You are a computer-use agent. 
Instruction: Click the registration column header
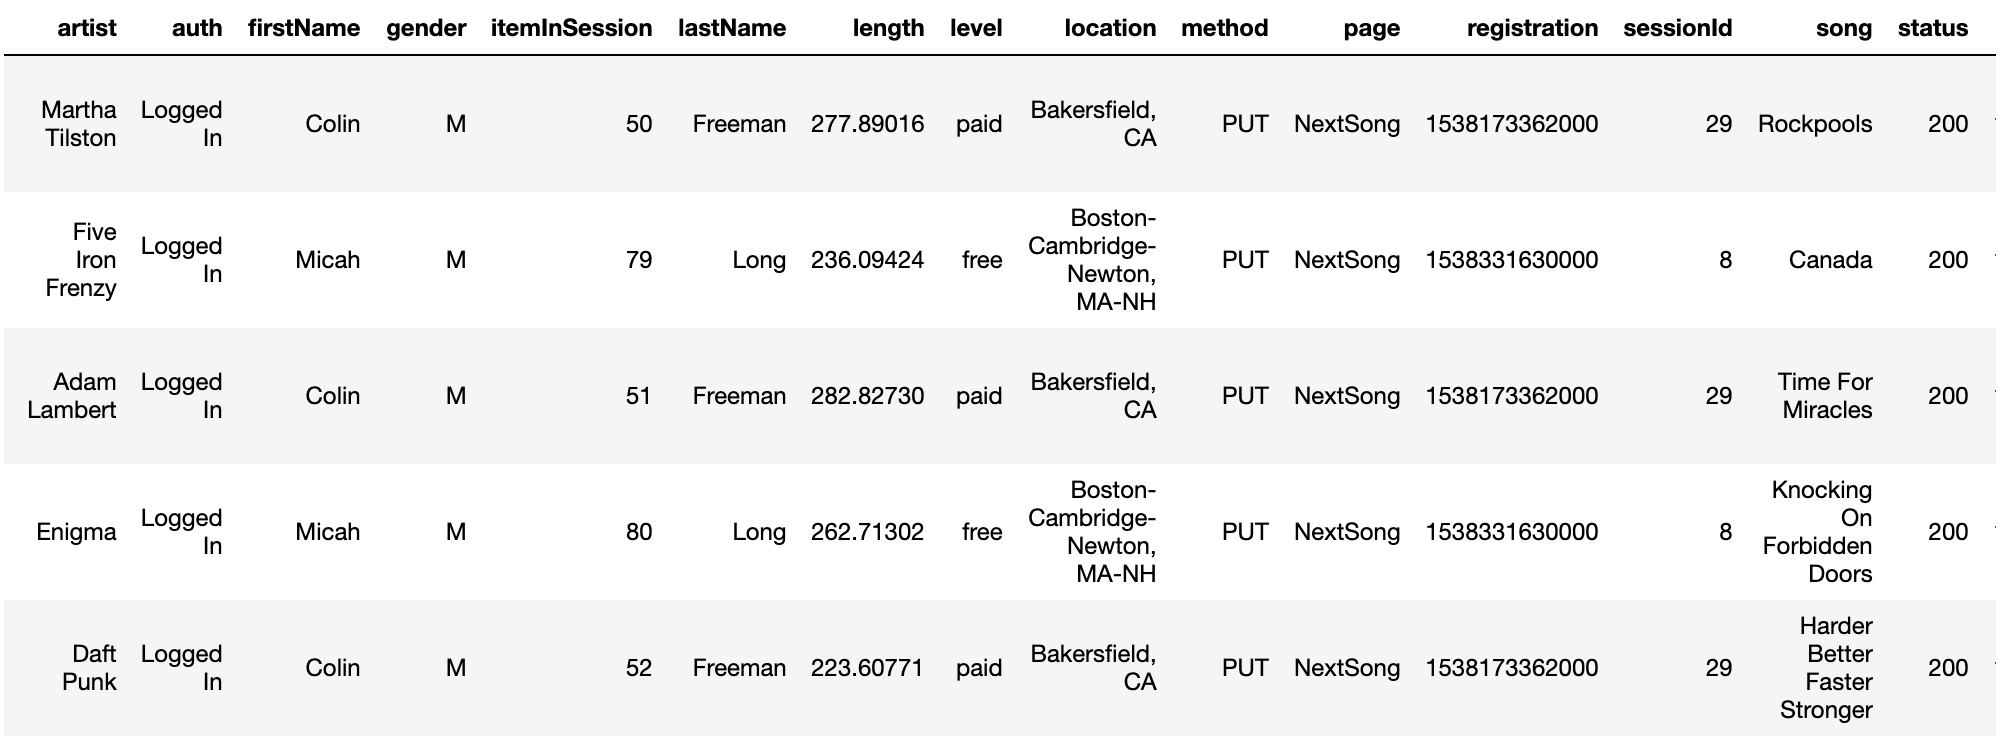click(x=1532, y=28)
